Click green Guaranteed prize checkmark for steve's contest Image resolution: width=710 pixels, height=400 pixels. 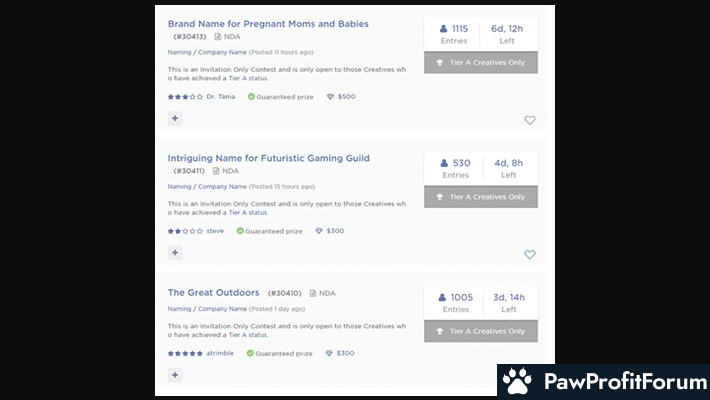coord(240,231)
